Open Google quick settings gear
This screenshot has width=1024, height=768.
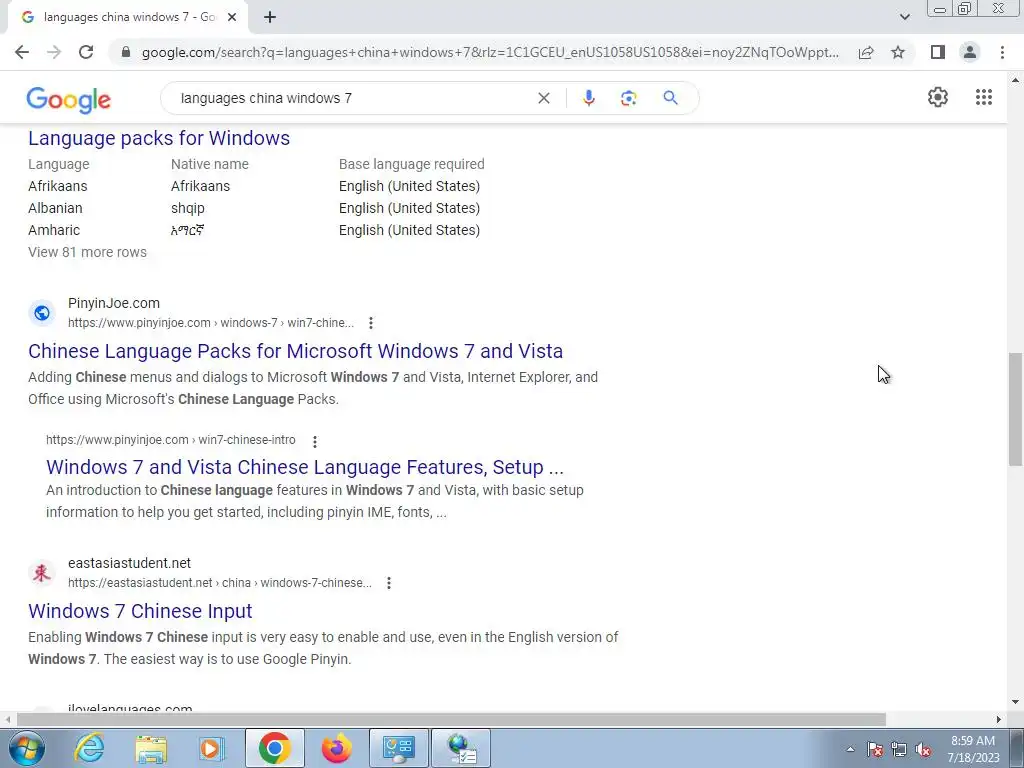pos(938,97)
